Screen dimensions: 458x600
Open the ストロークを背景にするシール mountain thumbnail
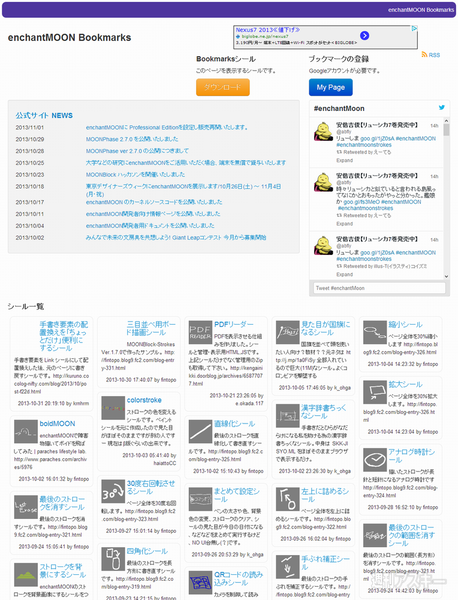[x=25, y=574]
